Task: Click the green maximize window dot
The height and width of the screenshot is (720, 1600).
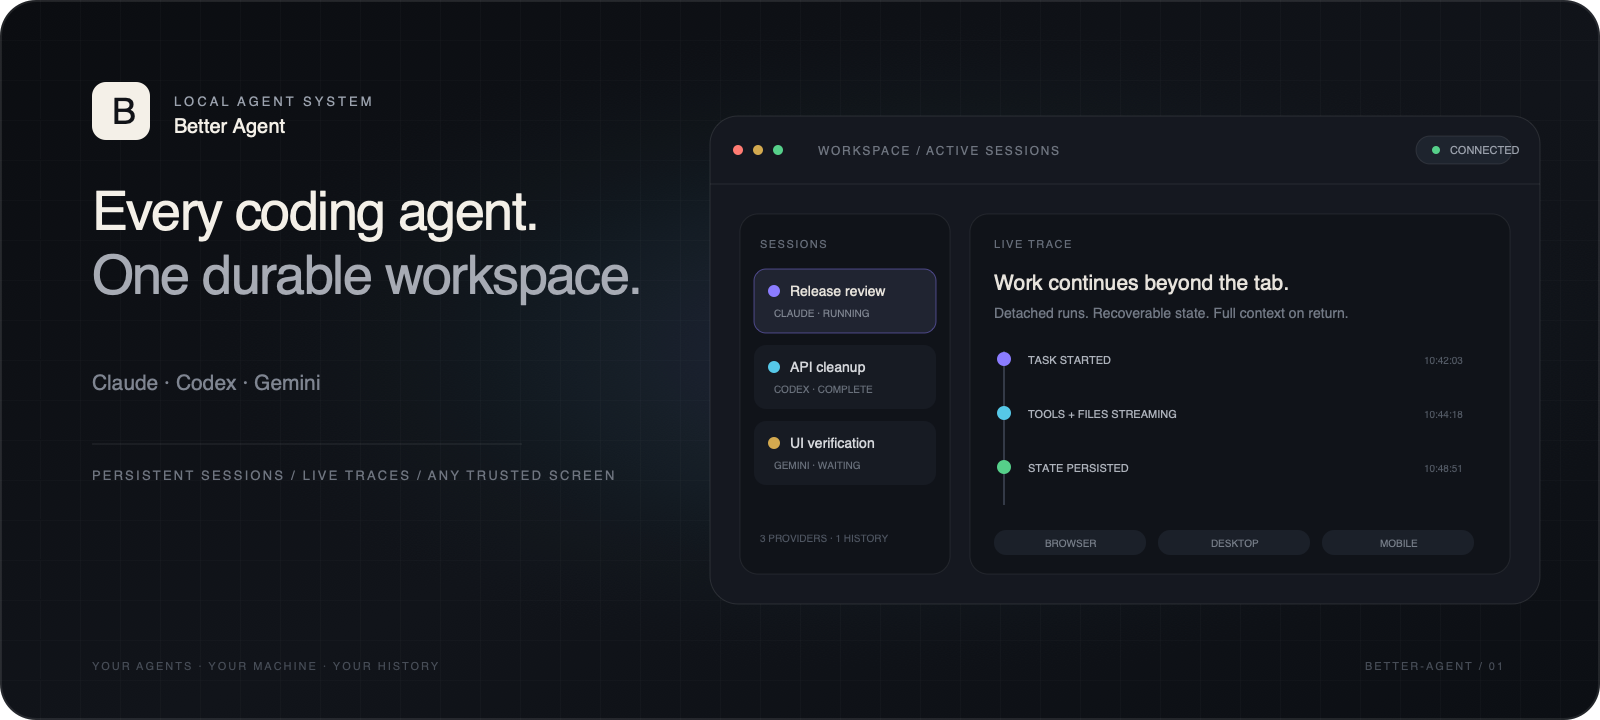Action: coord(778,150)
